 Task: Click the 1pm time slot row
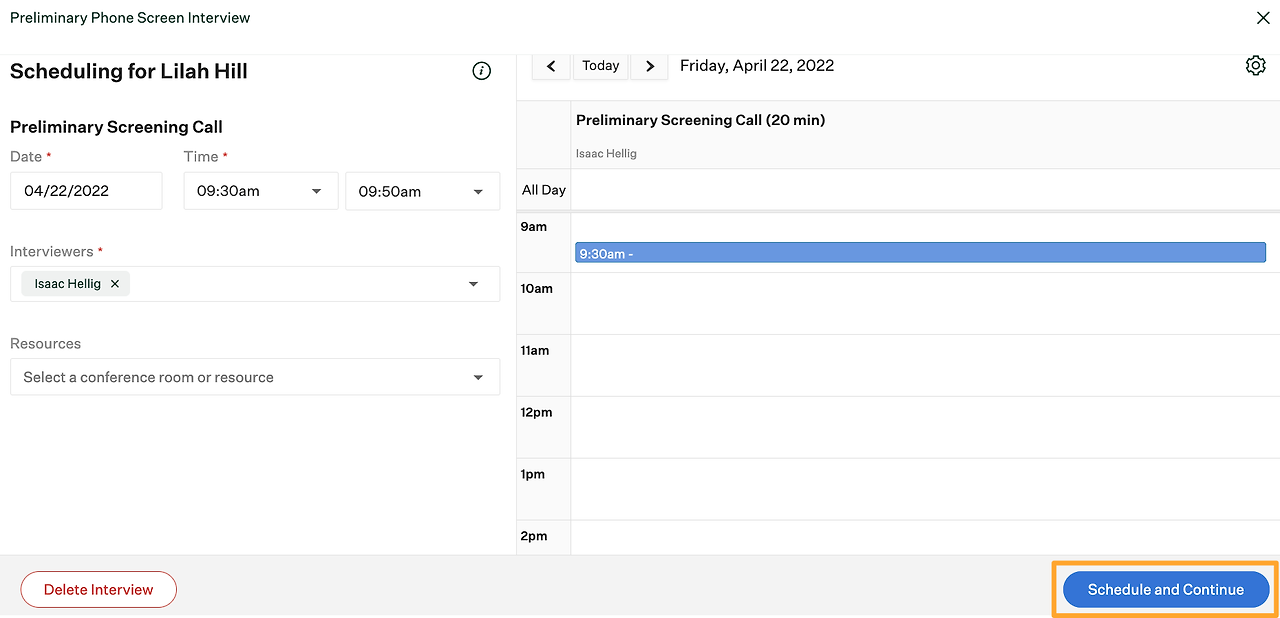pyautogui.click(x=920, y=490)
